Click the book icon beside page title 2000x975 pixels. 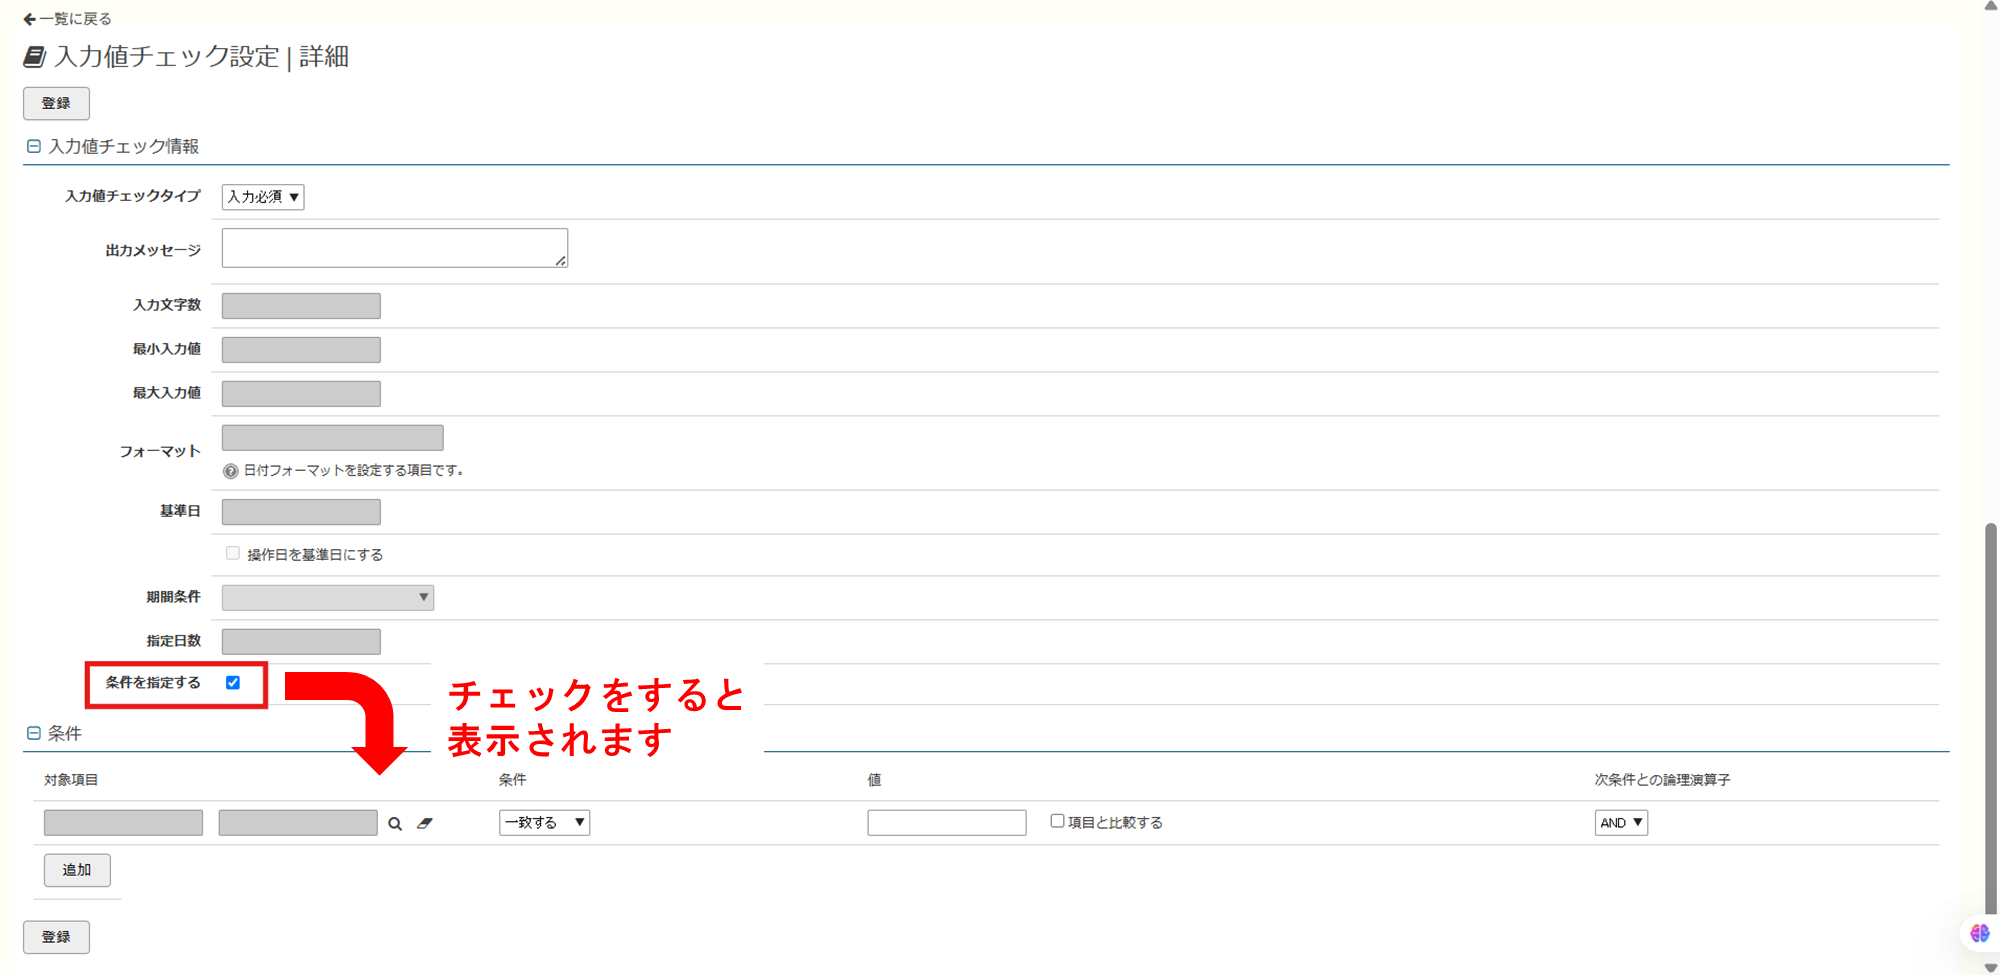(35, 57)
